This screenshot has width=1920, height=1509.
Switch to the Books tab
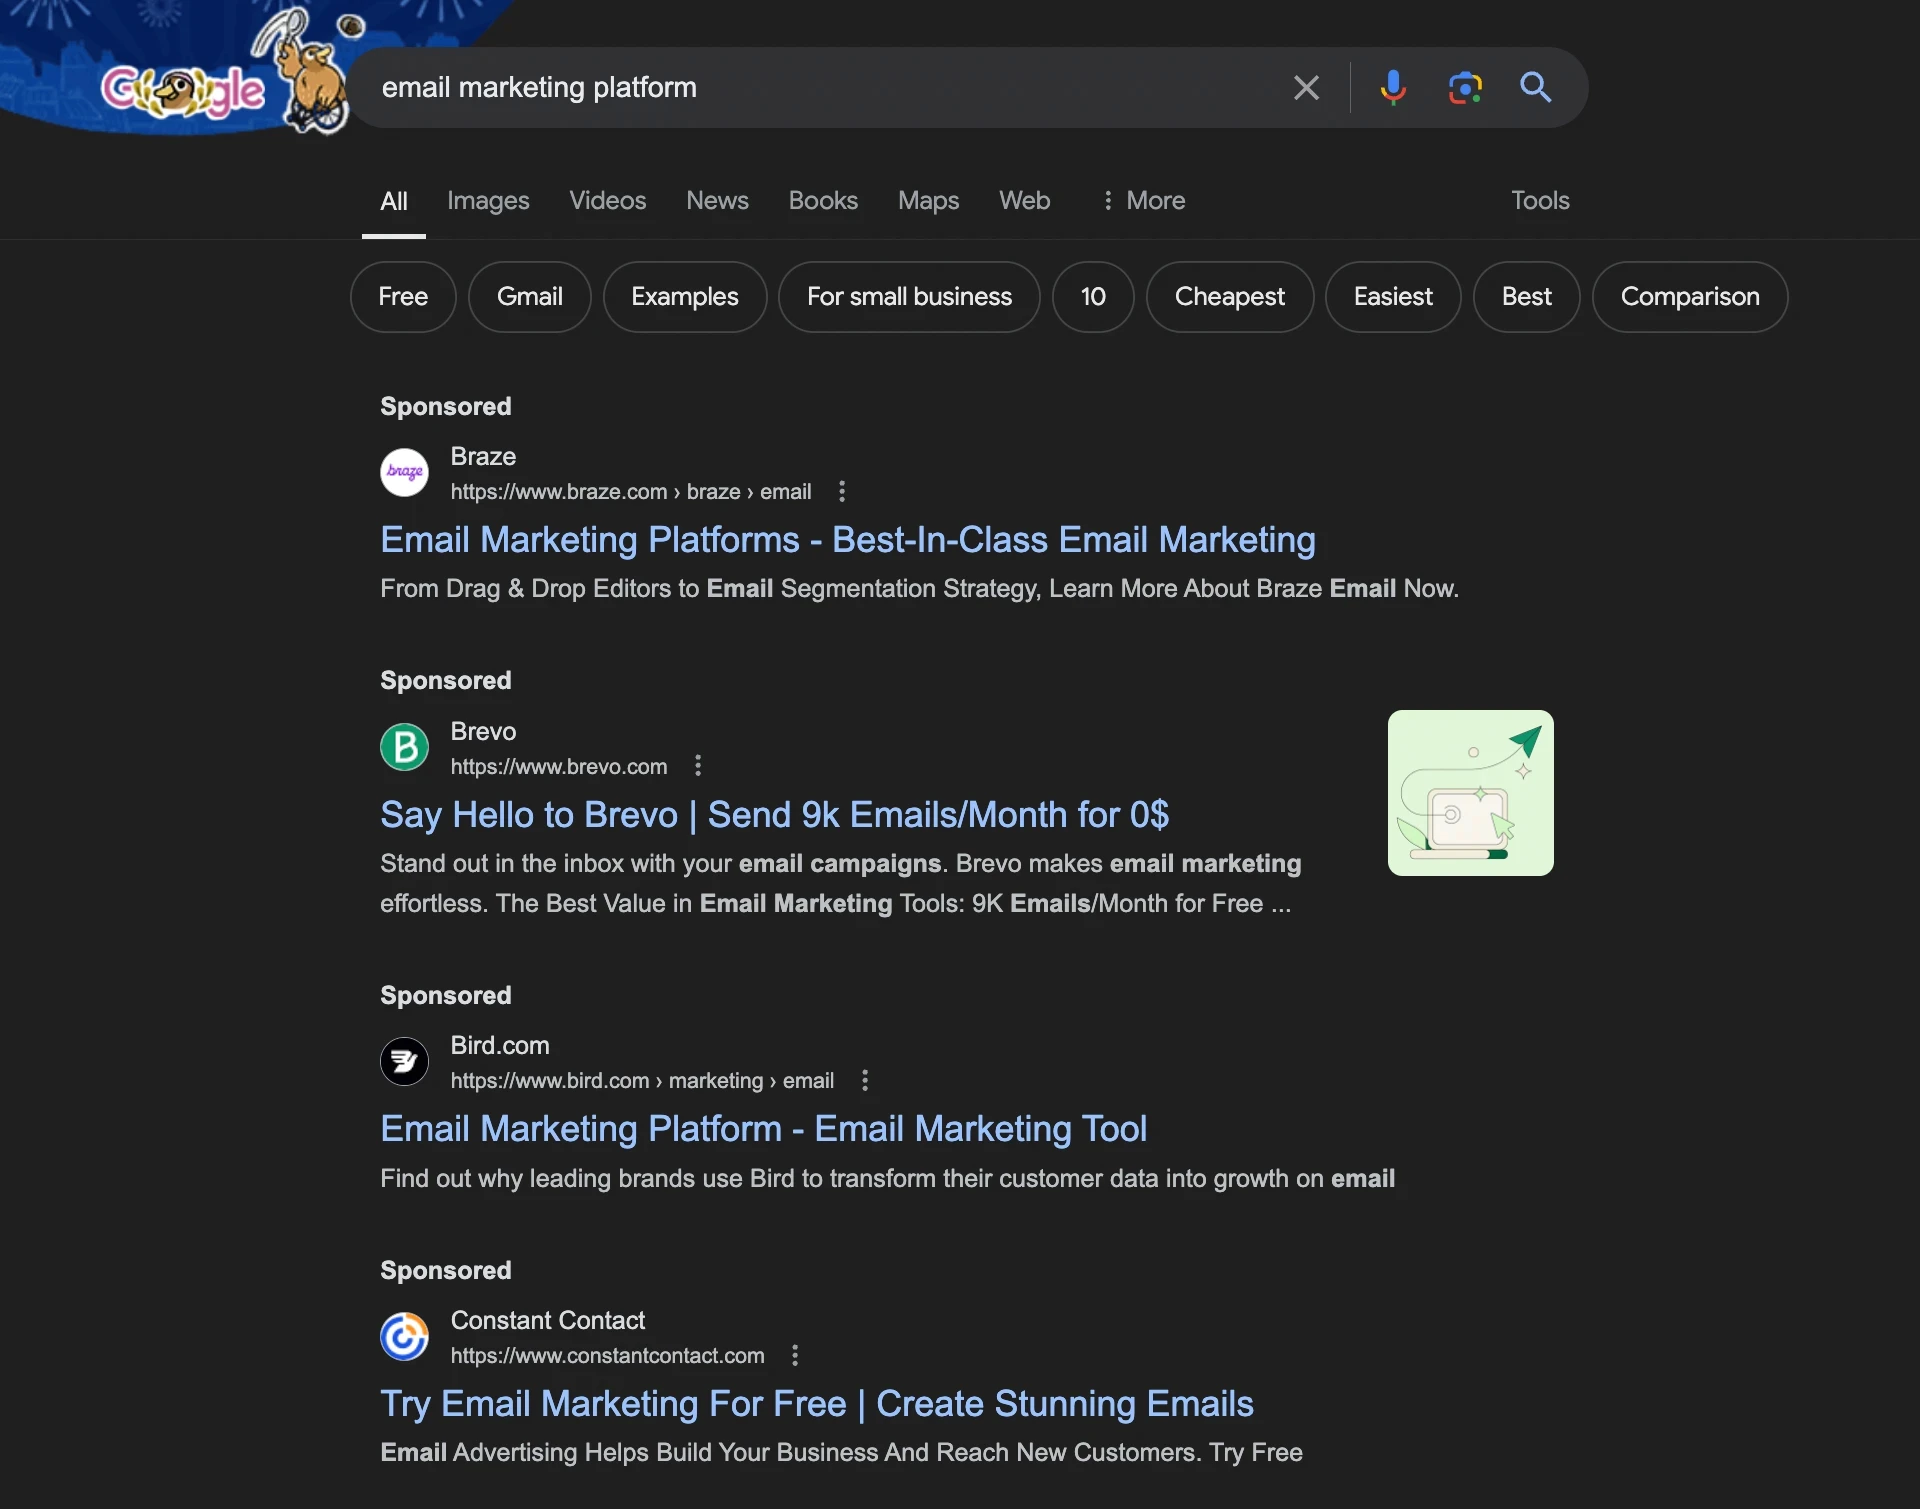pyautogui.click(x=823, y=201)
